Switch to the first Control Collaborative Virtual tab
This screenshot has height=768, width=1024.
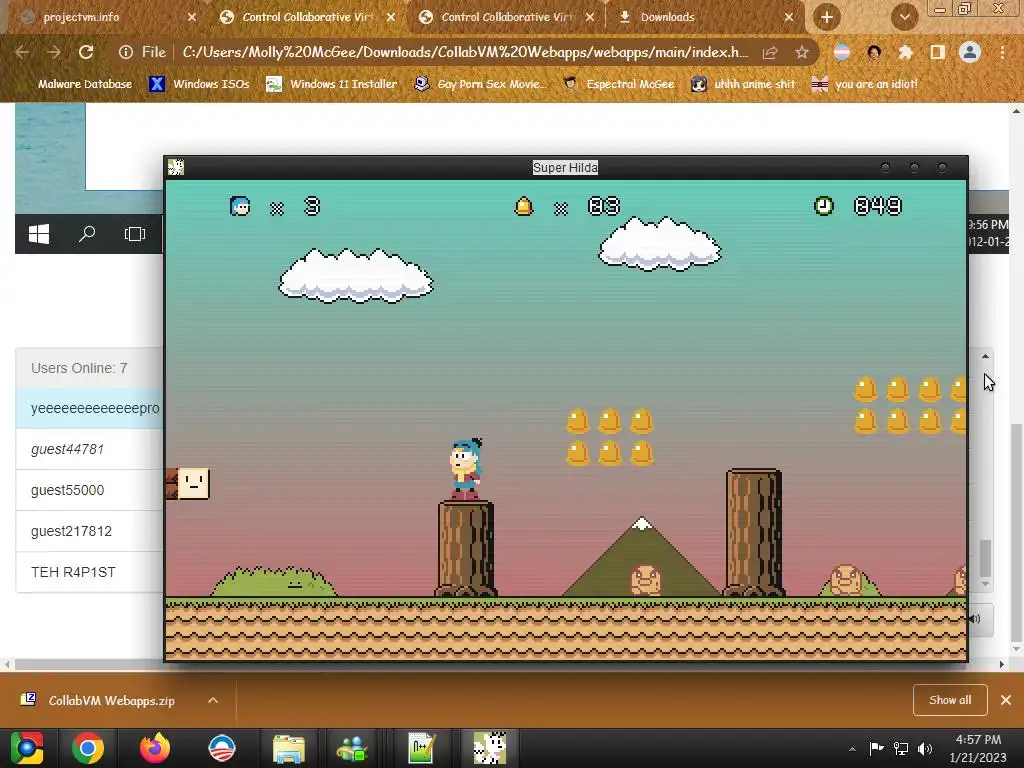[307, 18]
